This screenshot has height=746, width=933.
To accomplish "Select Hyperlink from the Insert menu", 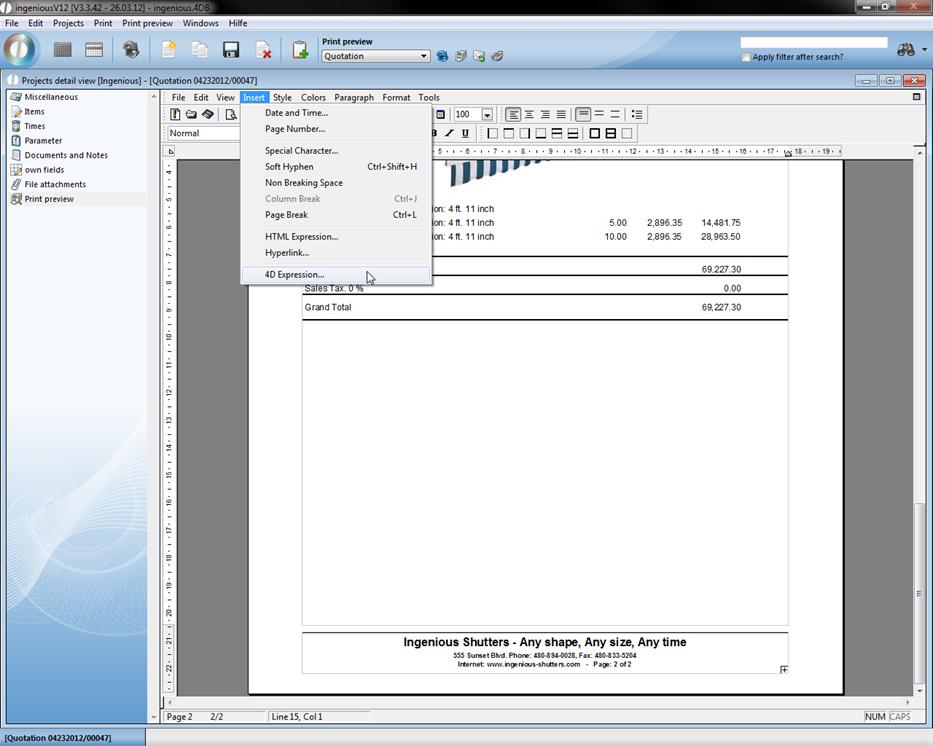I will point(286,253).
